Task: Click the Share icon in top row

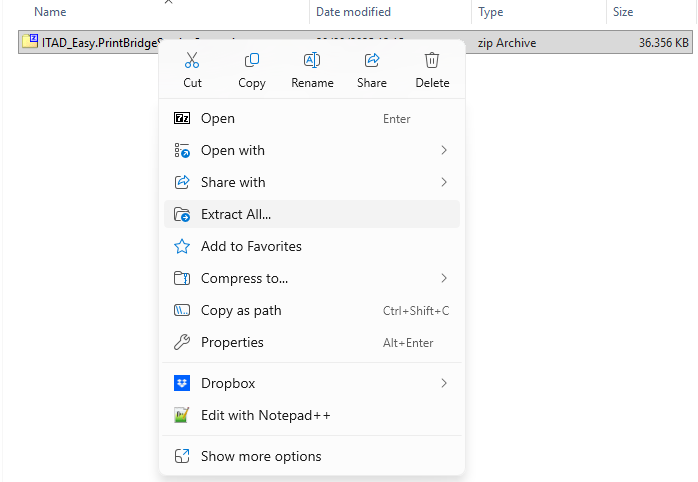Action: click(x=372, y=61)
